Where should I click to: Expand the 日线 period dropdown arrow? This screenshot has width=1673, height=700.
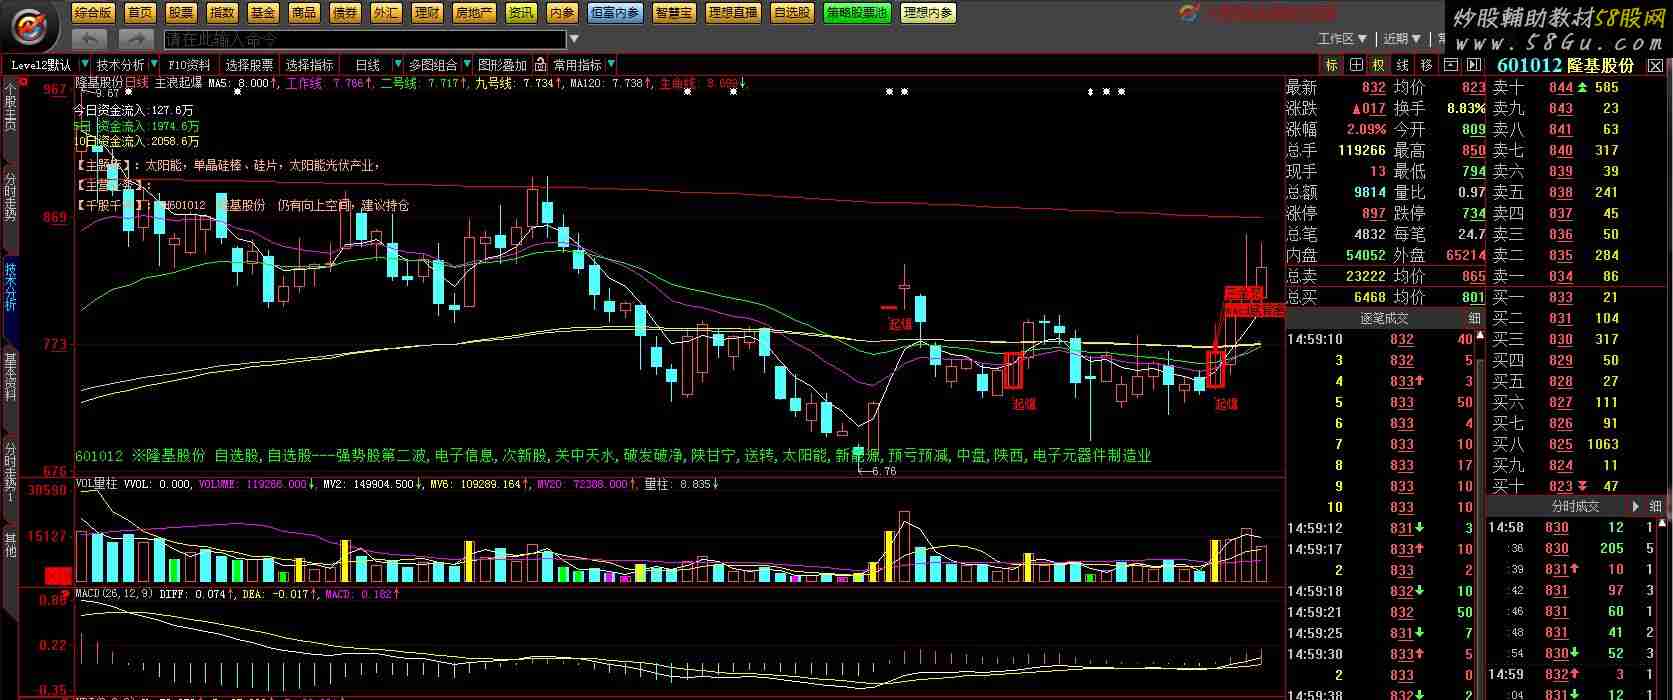point(398,65)
